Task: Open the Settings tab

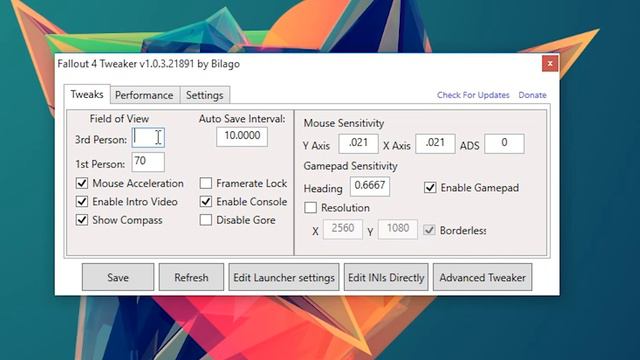Action: pyautogui.click(x=204, y=95)
